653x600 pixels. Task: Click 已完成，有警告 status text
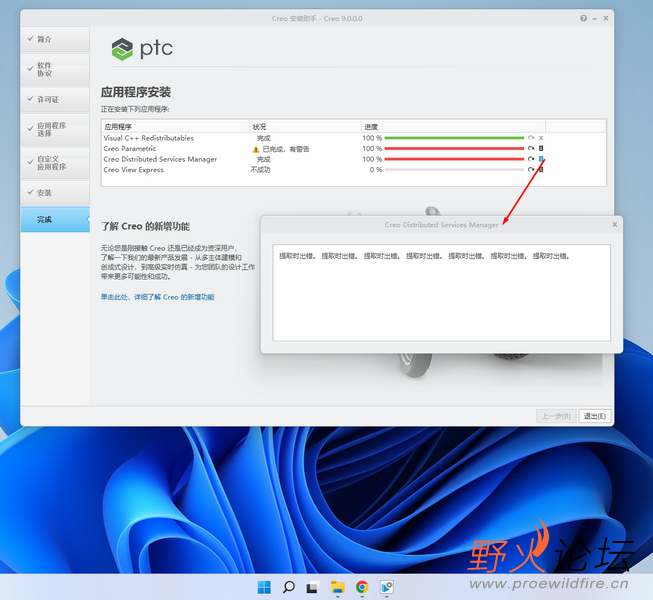click(286, 149)
